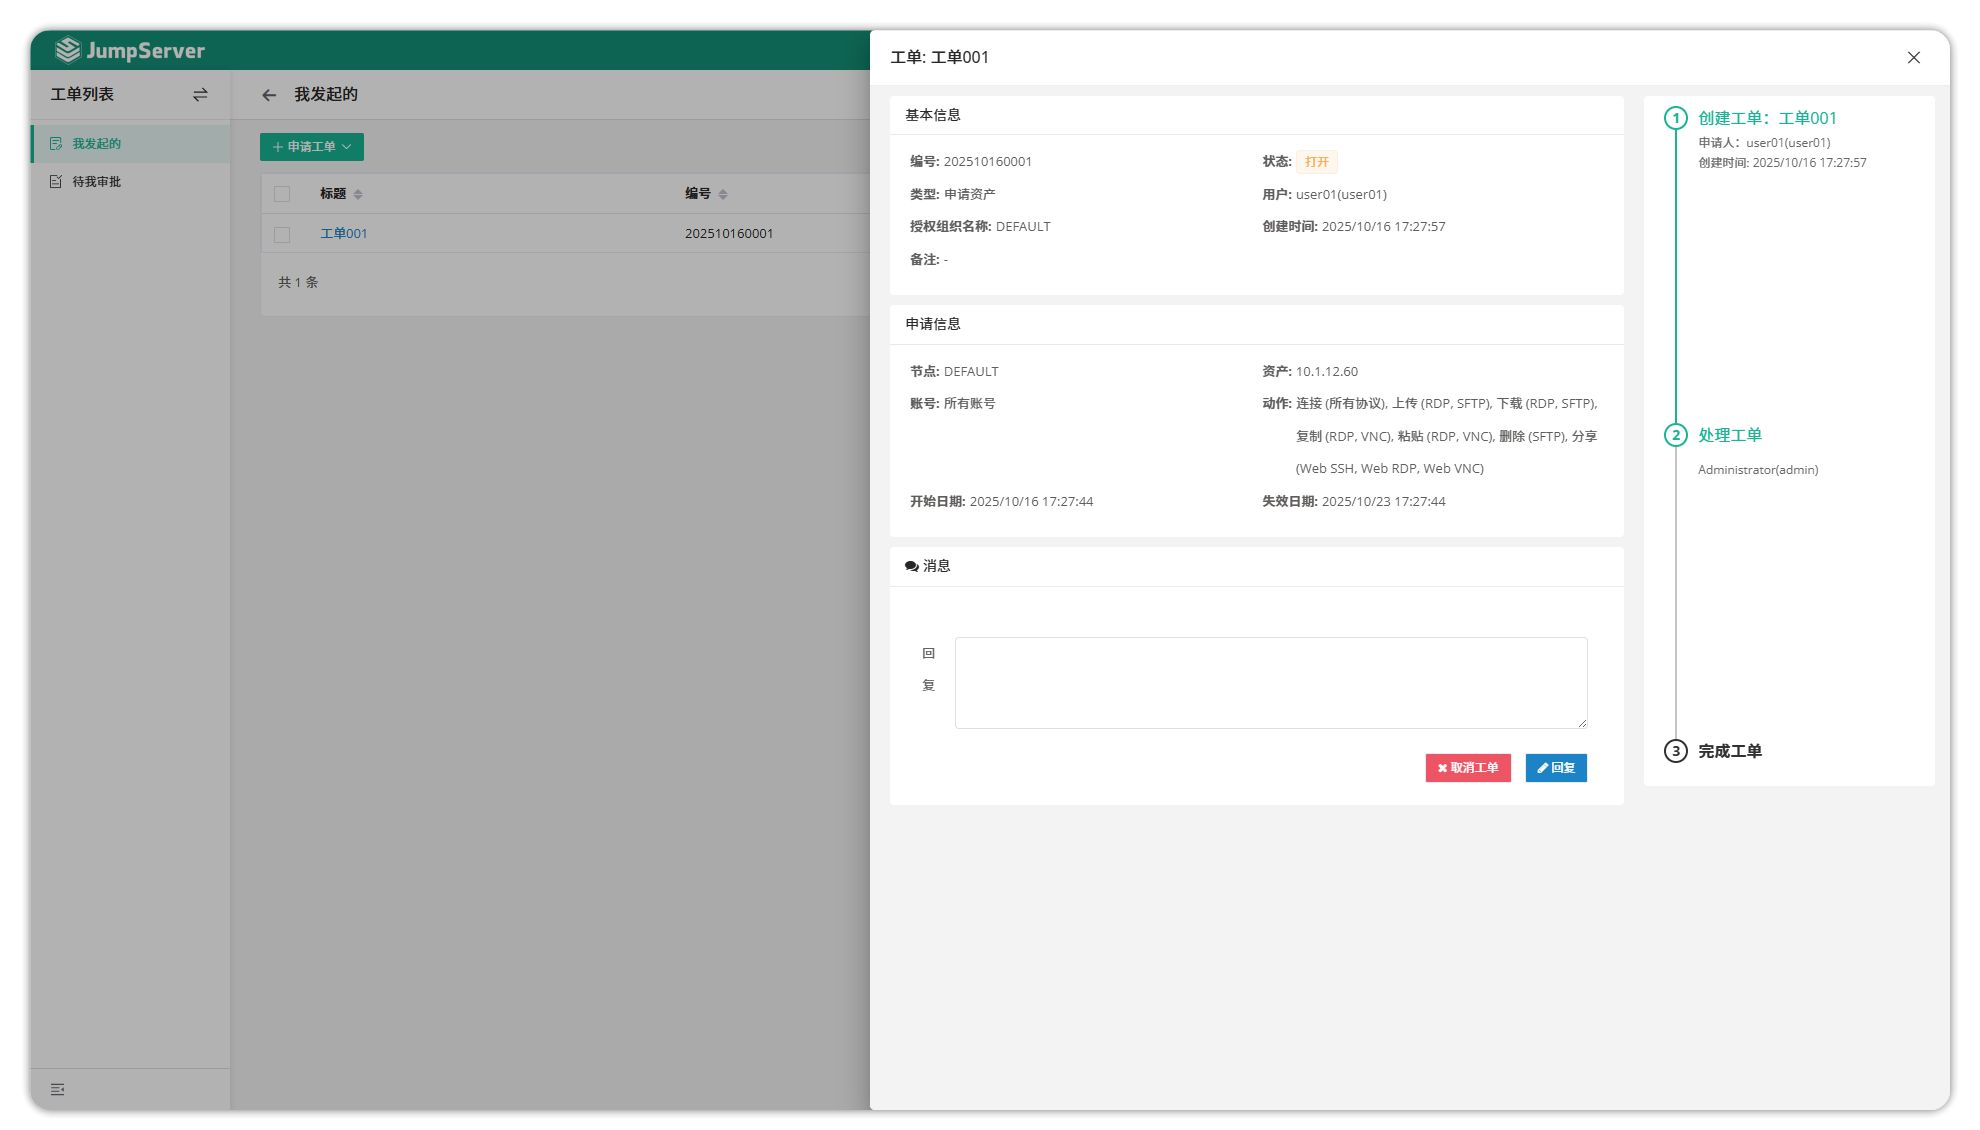Open the 申请工单 dropdown button
The height and width of the screenshot is (1130, 1980).
(312, 147)
